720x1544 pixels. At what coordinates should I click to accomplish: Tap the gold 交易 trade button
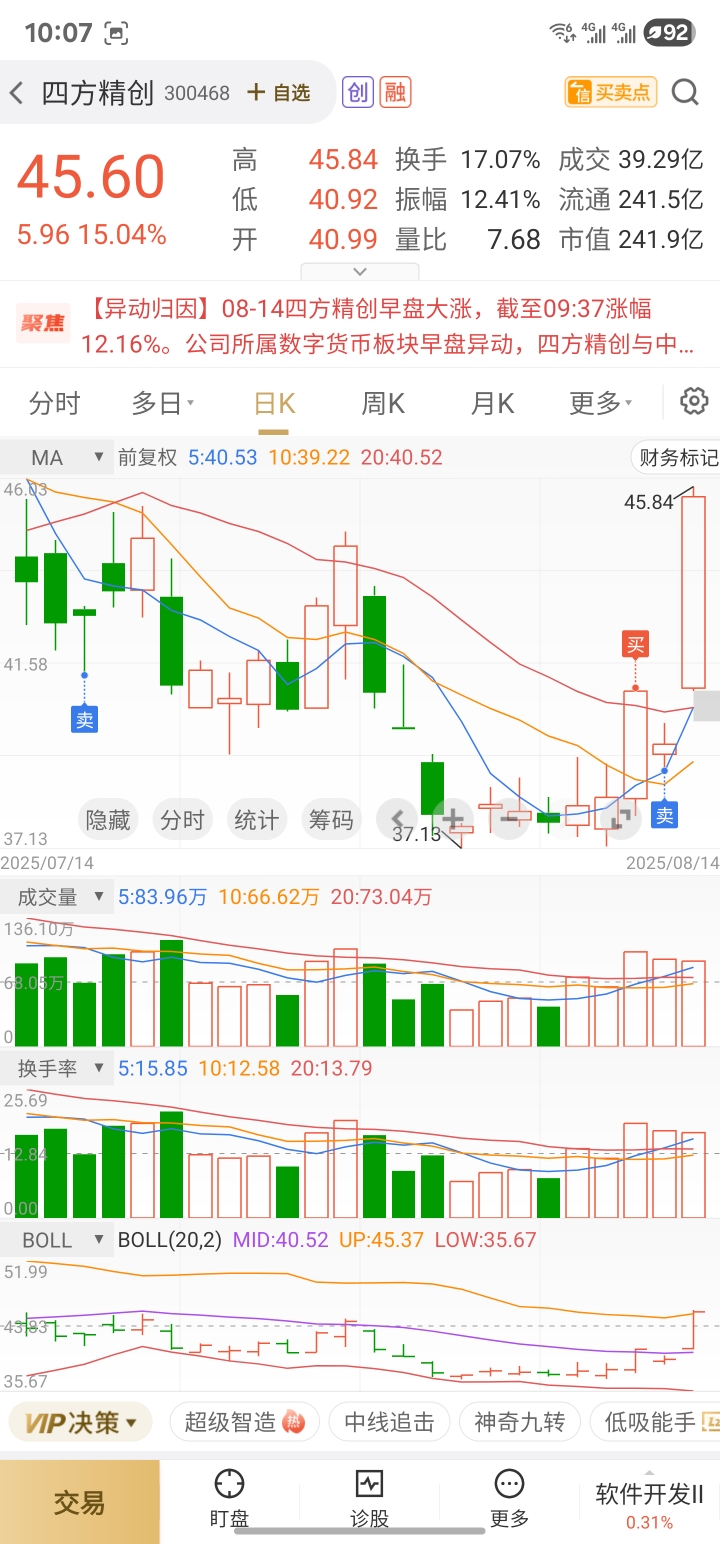pos(80,1502)
